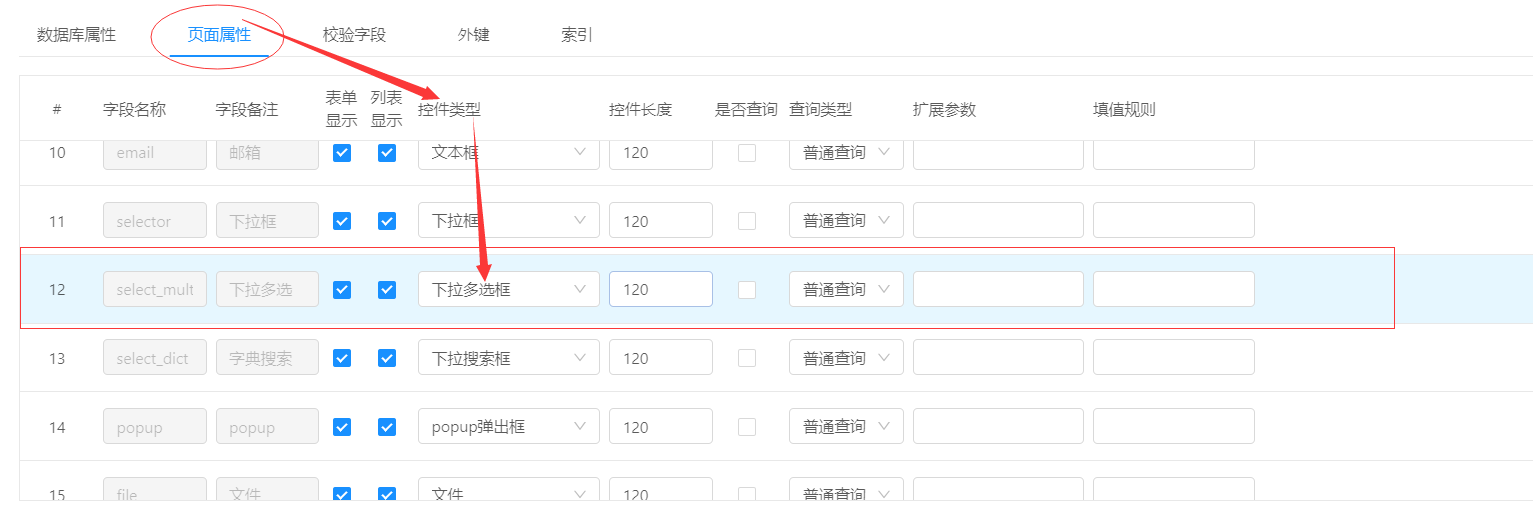This screenshot has width=1533, height=513.
Task: Open the popup弹出框 control type dropdown
Action: click(509, 427)
